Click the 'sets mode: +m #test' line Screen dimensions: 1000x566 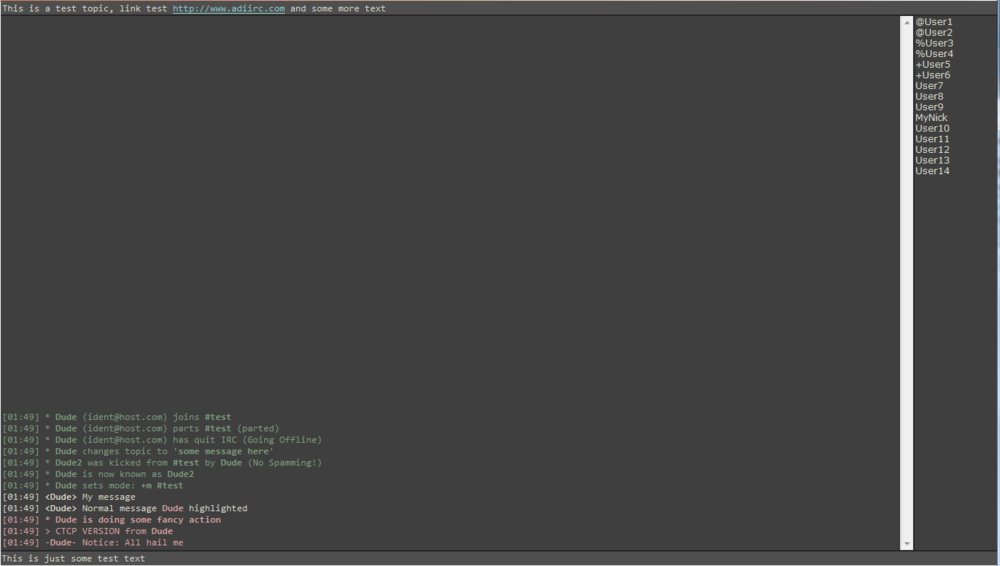coord(92,486)
